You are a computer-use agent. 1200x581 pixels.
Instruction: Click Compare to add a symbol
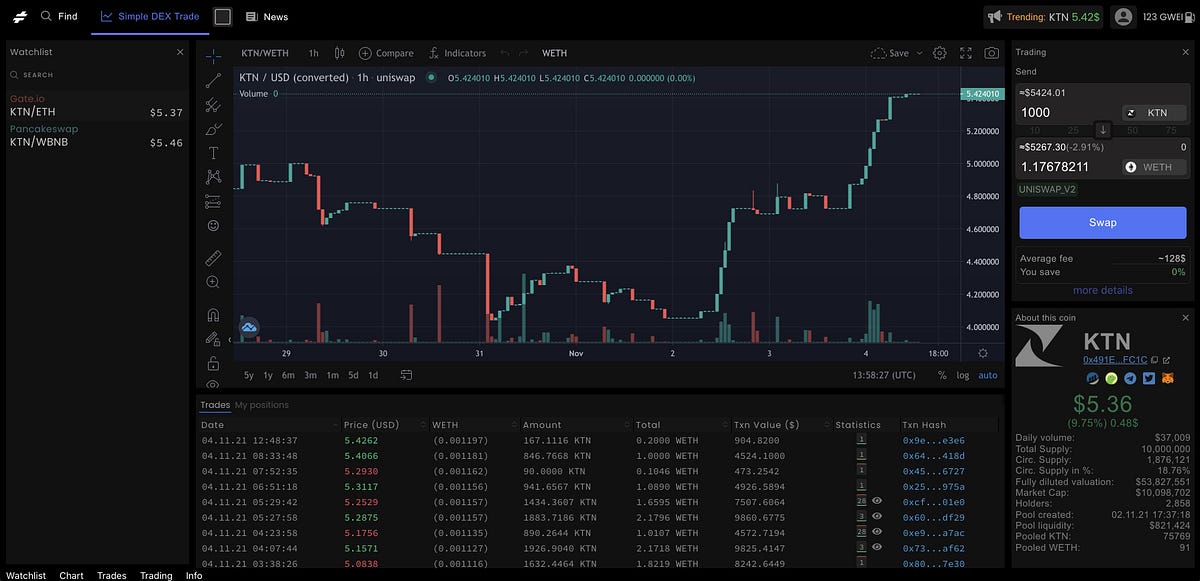[x=386, y=53]
